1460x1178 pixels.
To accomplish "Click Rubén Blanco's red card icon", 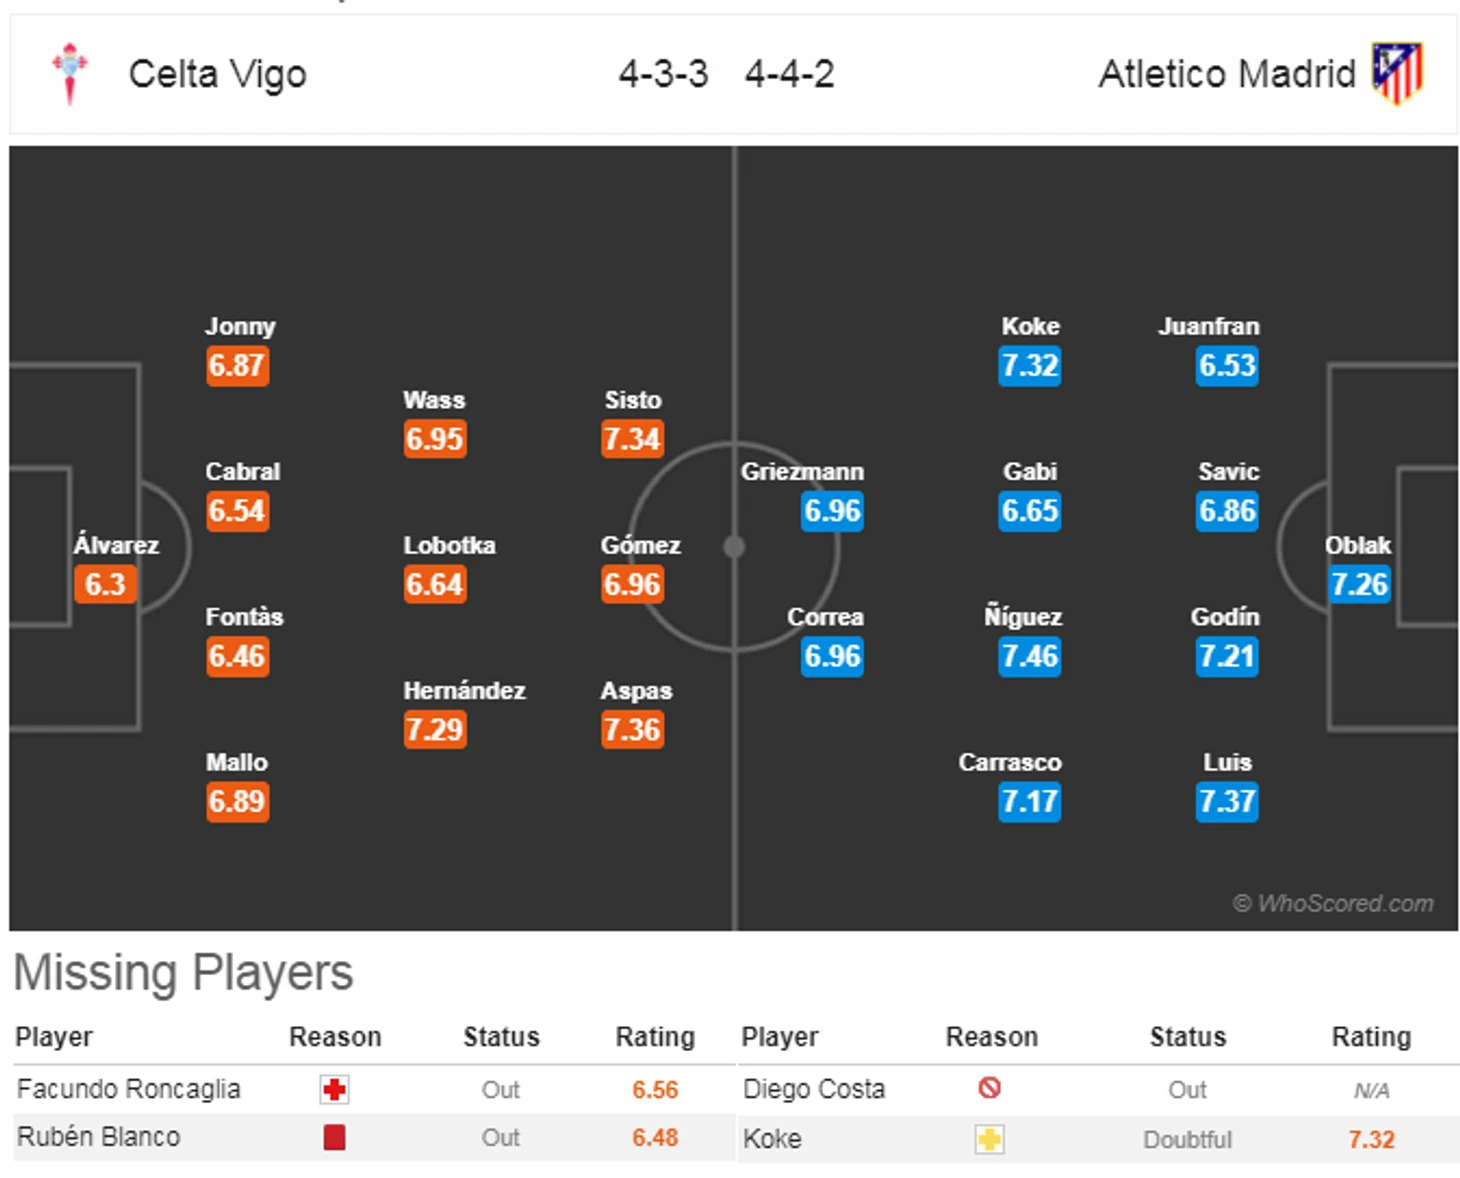I will 334,1137.
